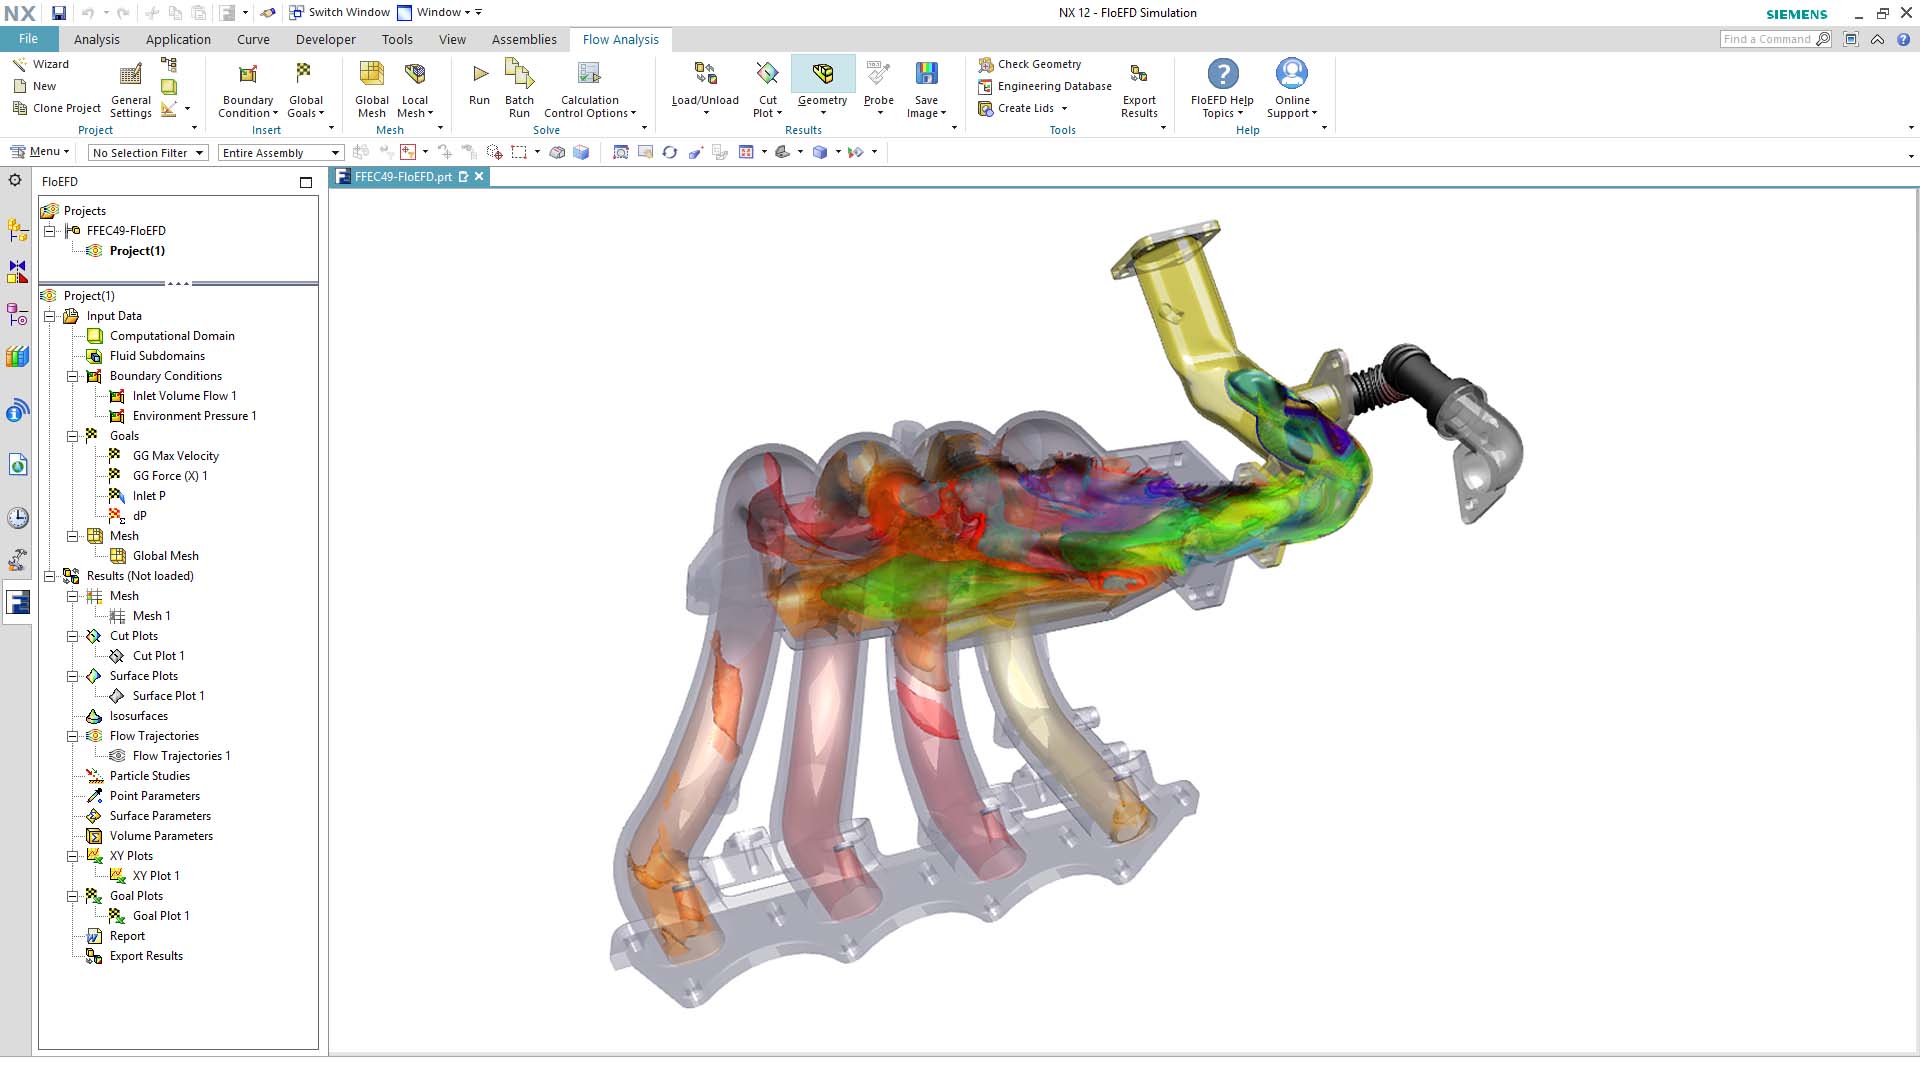Switch to the Assemblies ribbon tab
The image size is (1920, 1080).
524,39
